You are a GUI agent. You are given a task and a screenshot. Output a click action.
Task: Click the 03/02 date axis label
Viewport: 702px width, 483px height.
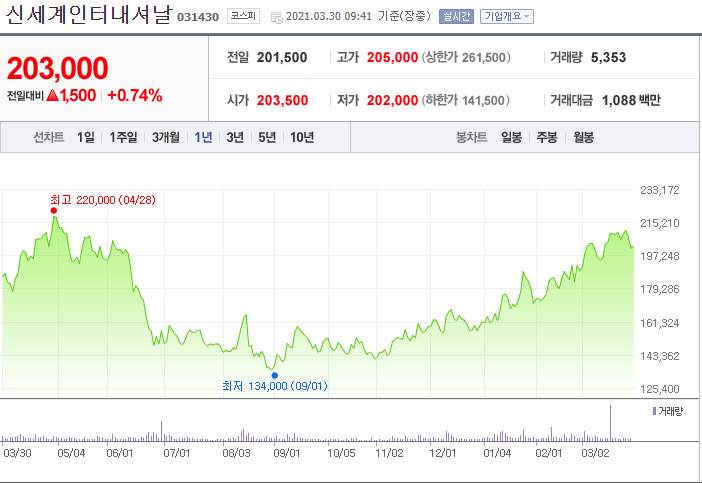(595, 453)
